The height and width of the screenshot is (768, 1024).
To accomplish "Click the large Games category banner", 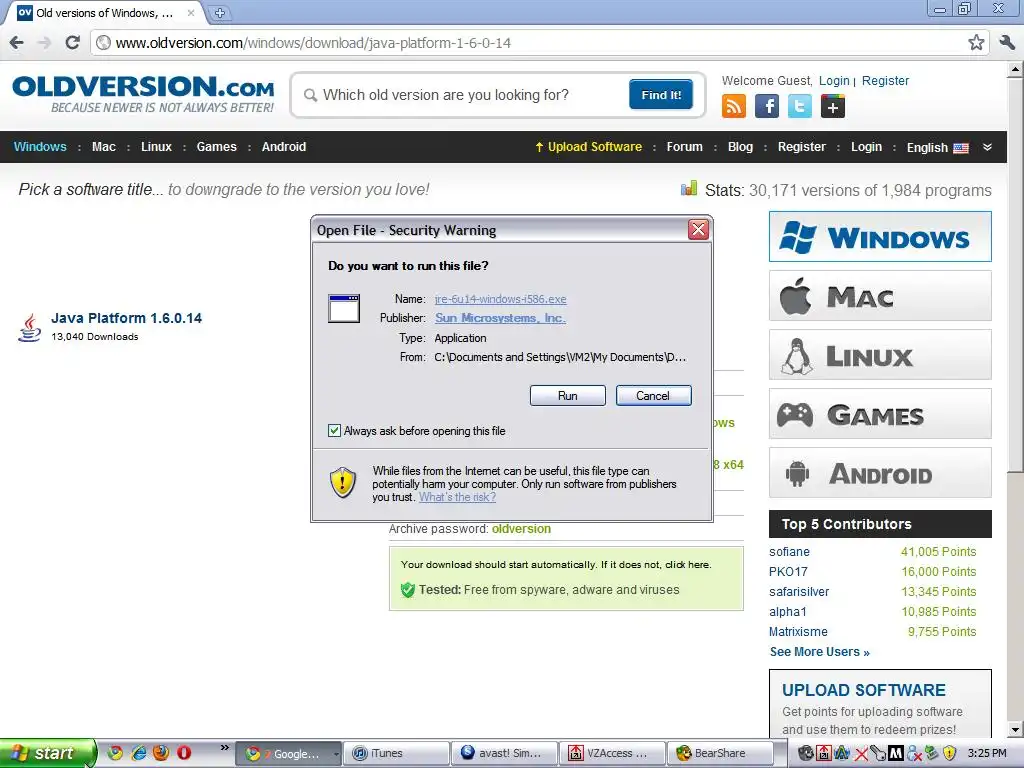I will 880,413.
